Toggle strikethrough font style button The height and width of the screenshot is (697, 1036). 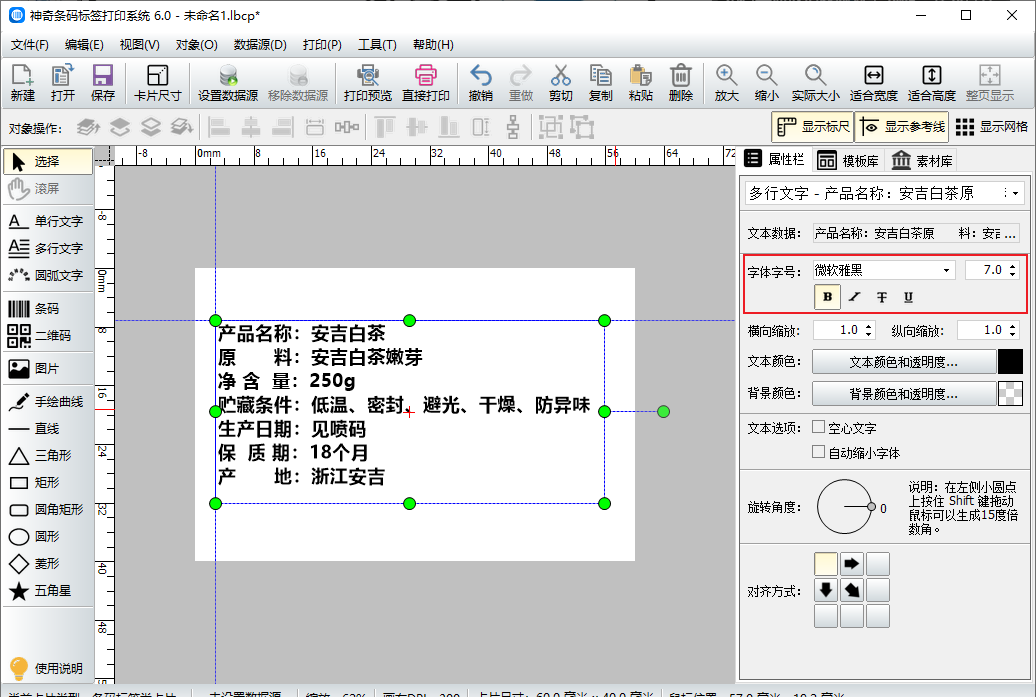(x=881, y=297)
